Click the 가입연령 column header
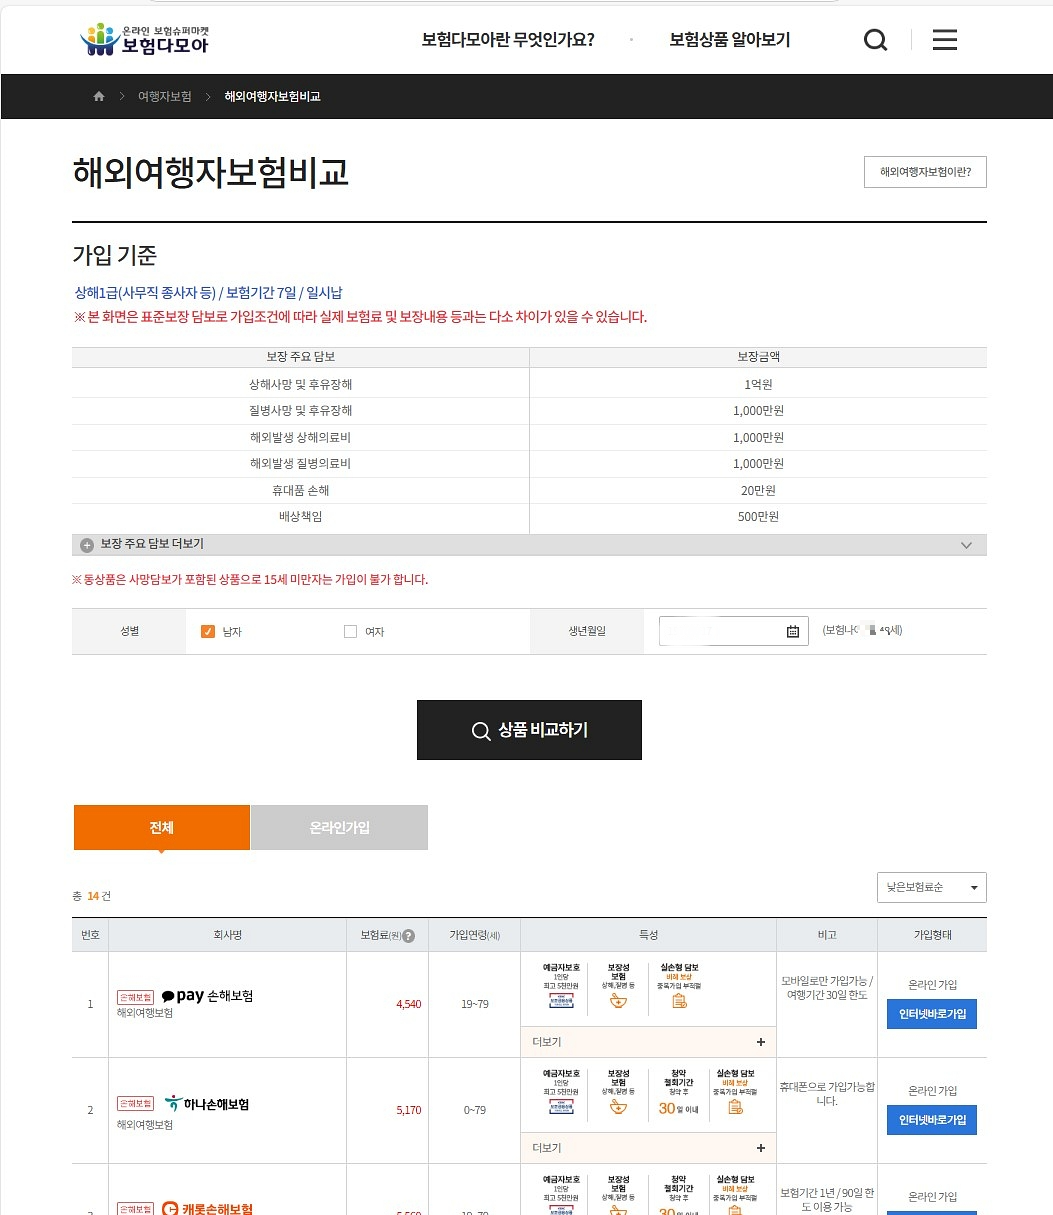Viewport: 1053px width, 1215px height. 474,935
